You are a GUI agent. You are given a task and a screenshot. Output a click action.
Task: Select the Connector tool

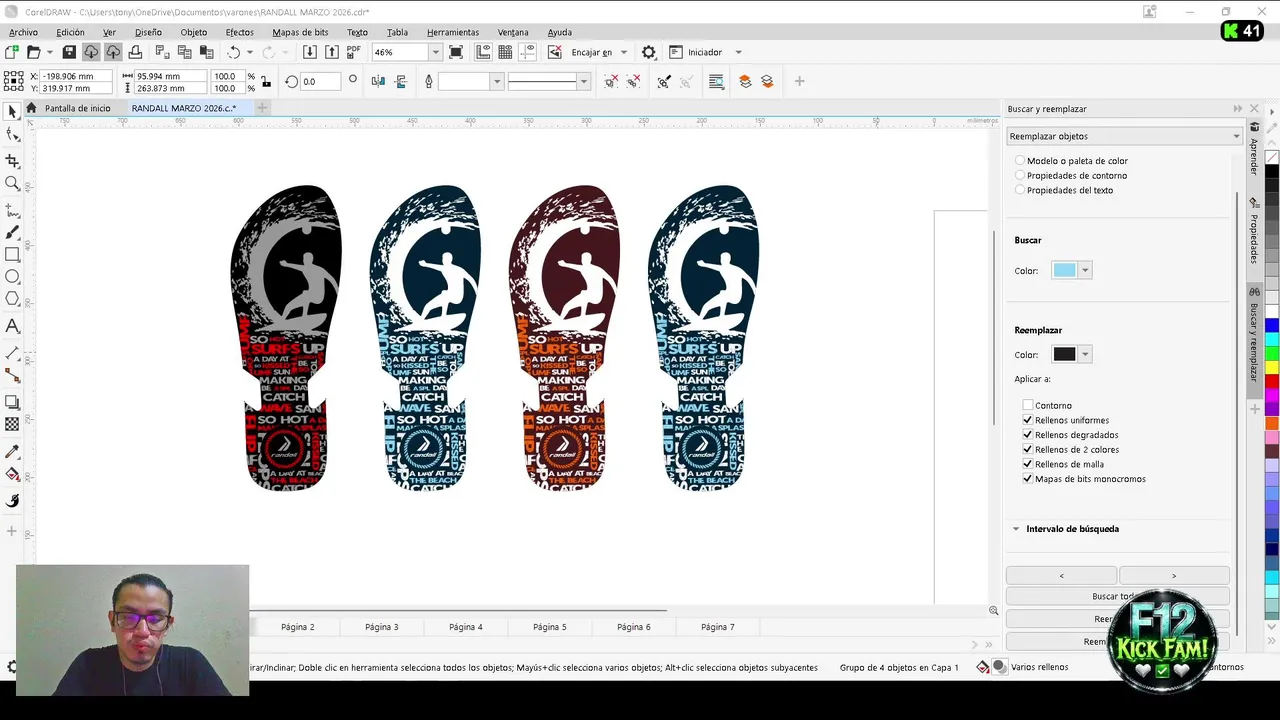[x=12, y=375]
